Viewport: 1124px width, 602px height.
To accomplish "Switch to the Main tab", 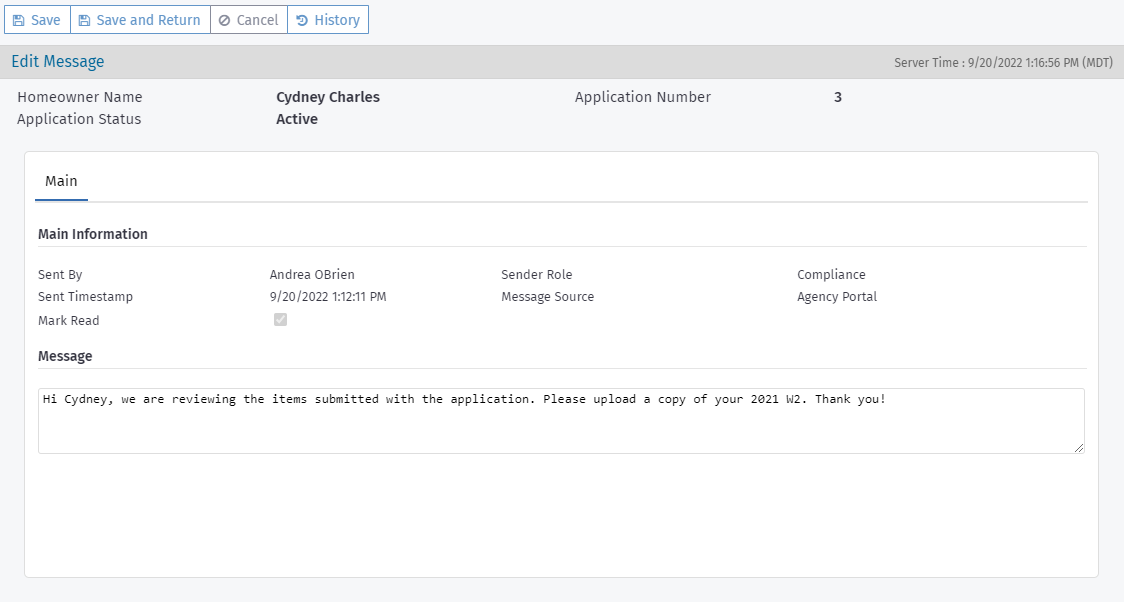I will coord(61,181).
